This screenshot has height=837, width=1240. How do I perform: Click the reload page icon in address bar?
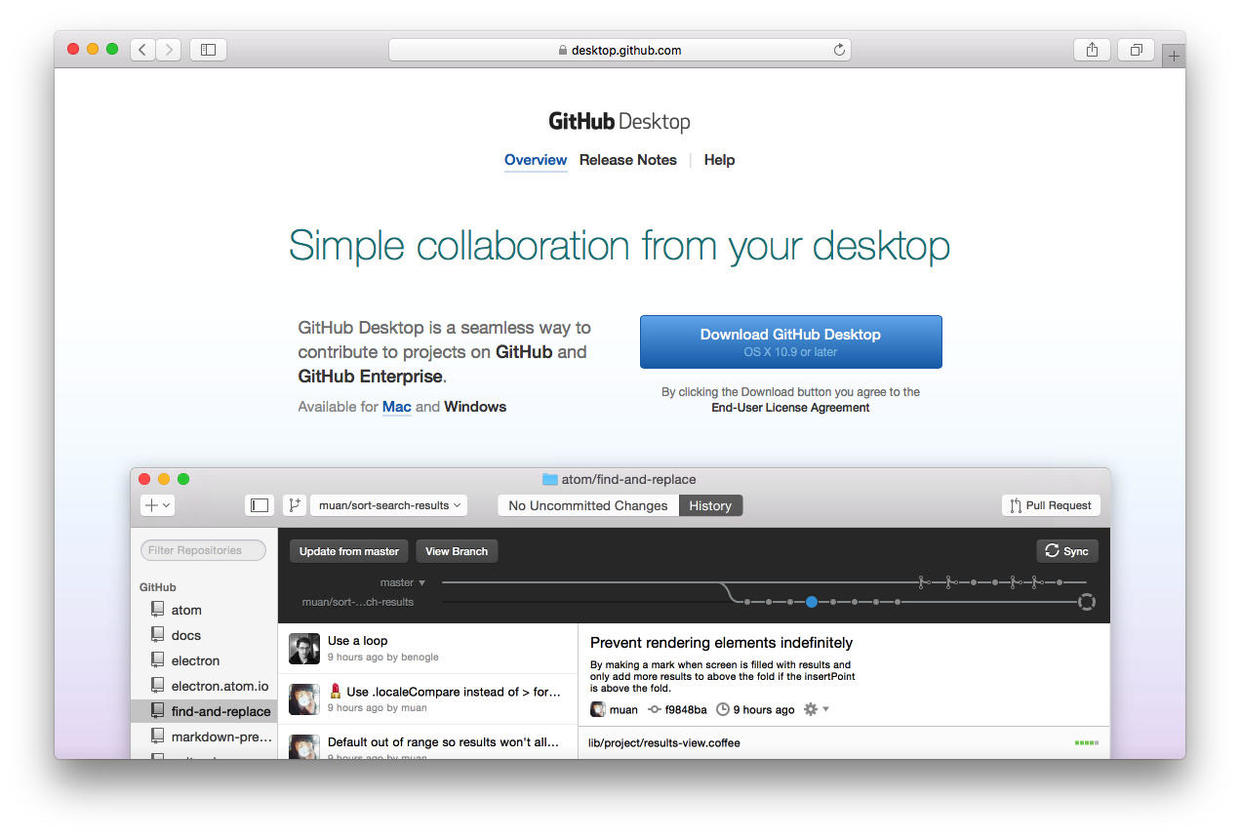pos(839,50)
